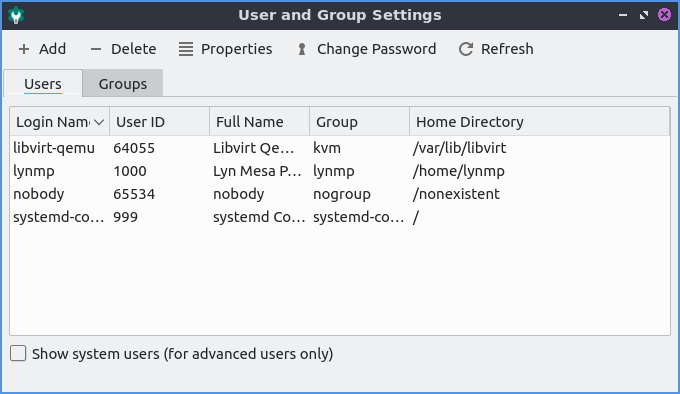Toggle sort arrow on Login Name column
The height and width of the screenshot is (394, 680).
coord(99,122)
